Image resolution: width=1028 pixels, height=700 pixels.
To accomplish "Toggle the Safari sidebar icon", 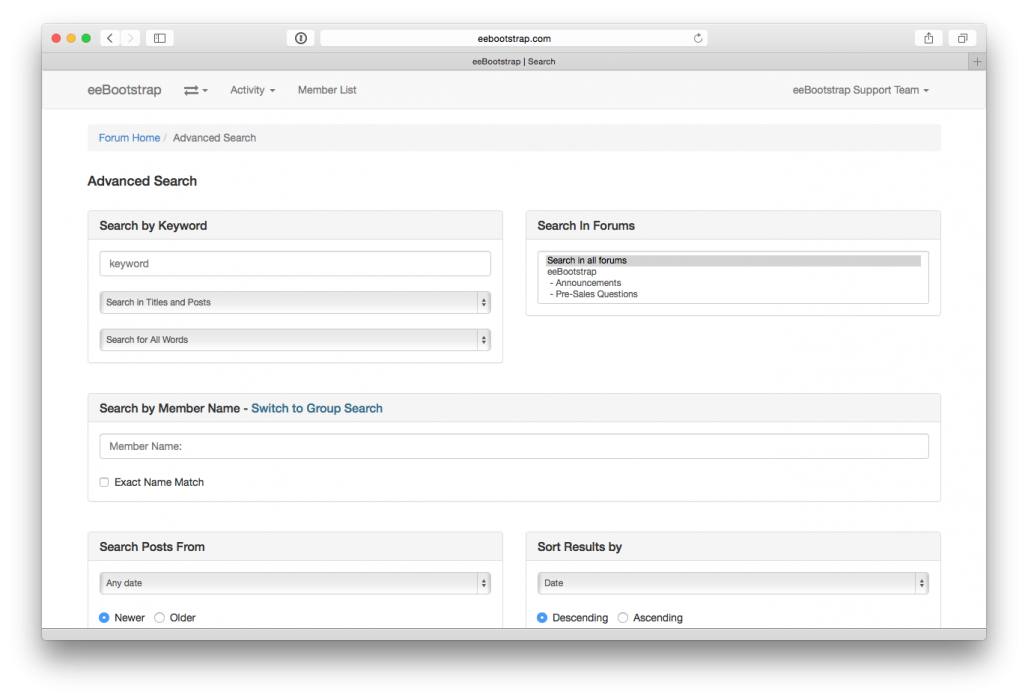I will click(x=159, y=38).
